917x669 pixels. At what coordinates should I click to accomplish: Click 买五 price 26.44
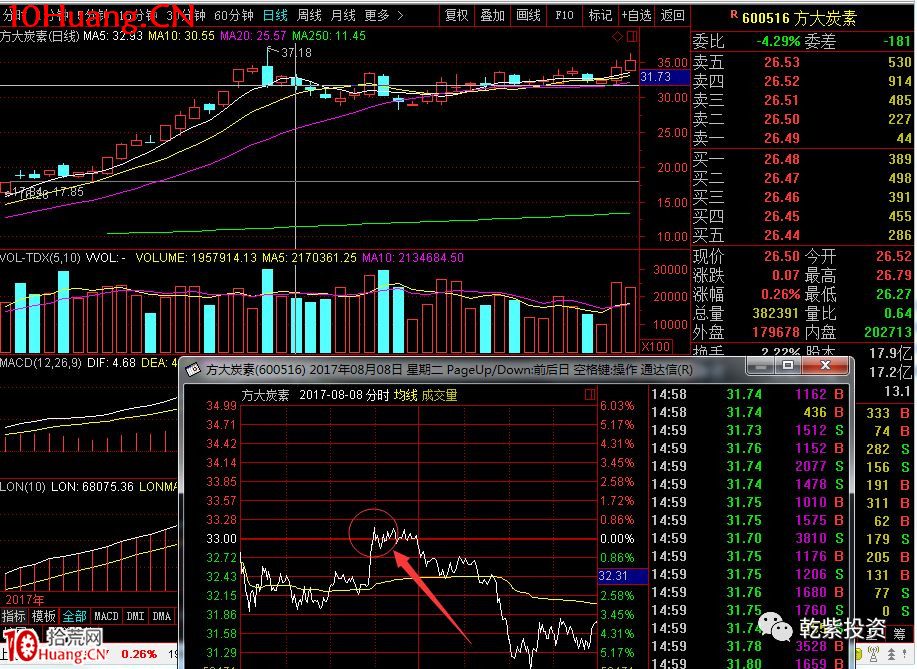781,235
